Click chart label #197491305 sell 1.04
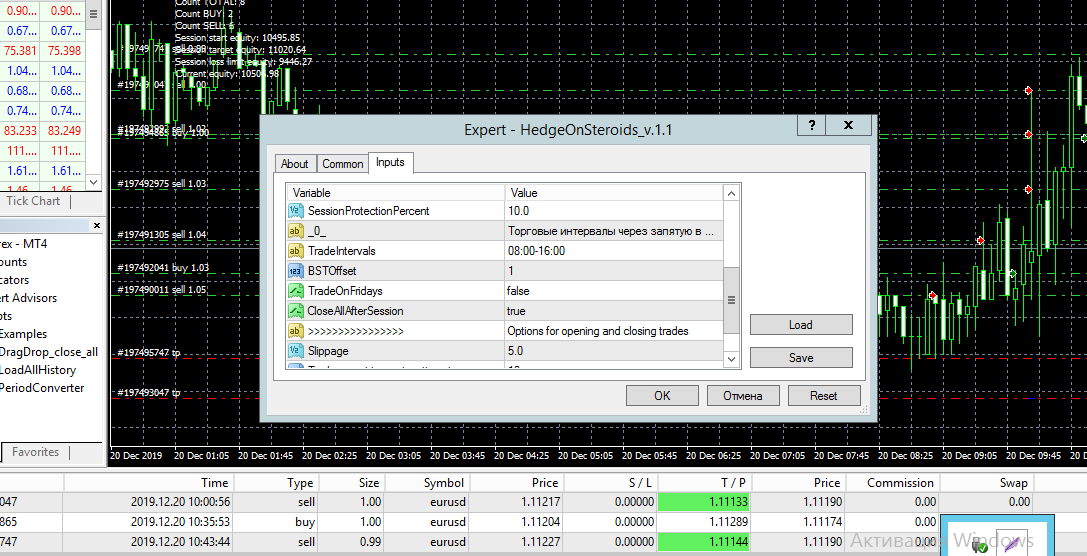 point(162,234)
